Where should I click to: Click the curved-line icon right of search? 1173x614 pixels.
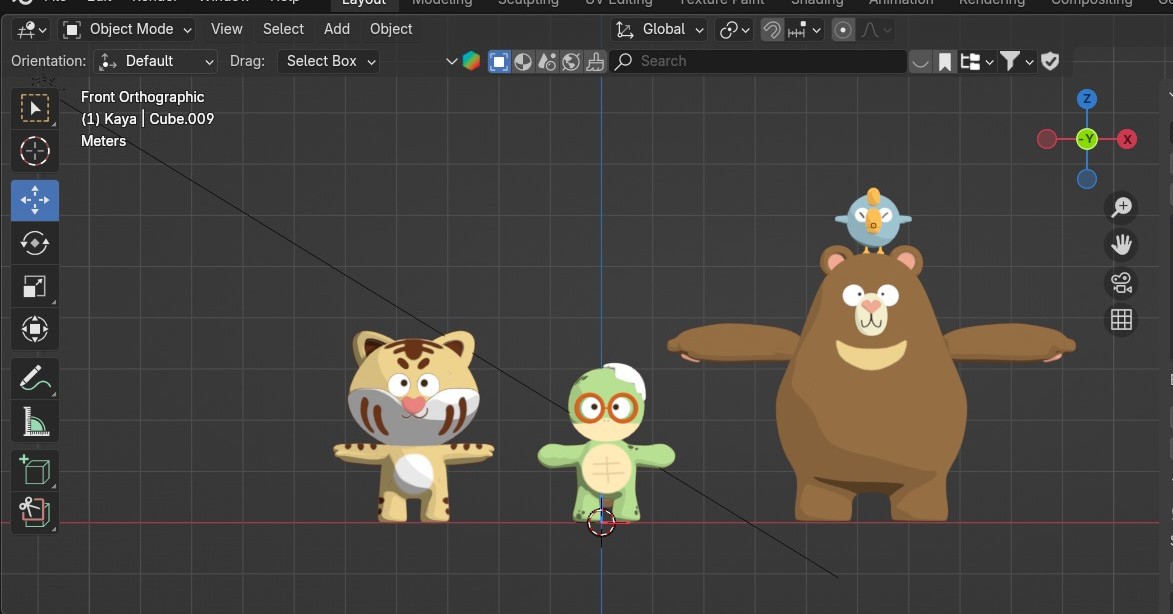(920, 61)
